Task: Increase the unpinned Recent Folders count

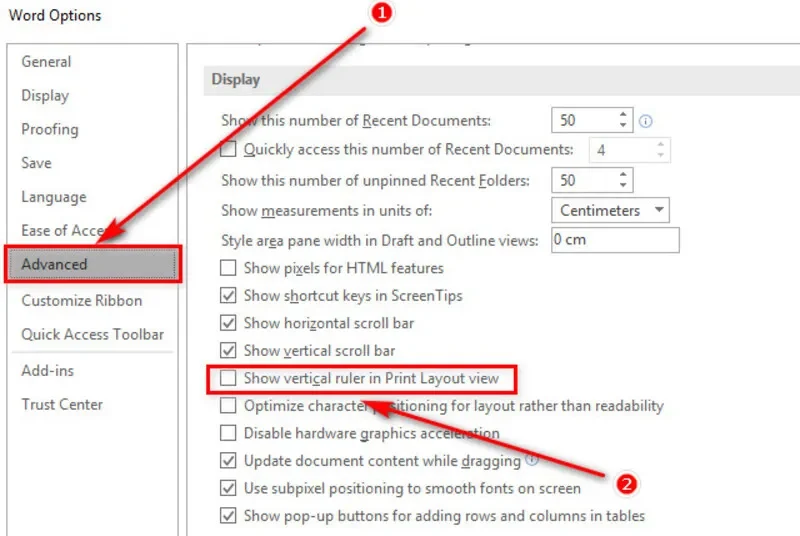Action: point(623,174)
